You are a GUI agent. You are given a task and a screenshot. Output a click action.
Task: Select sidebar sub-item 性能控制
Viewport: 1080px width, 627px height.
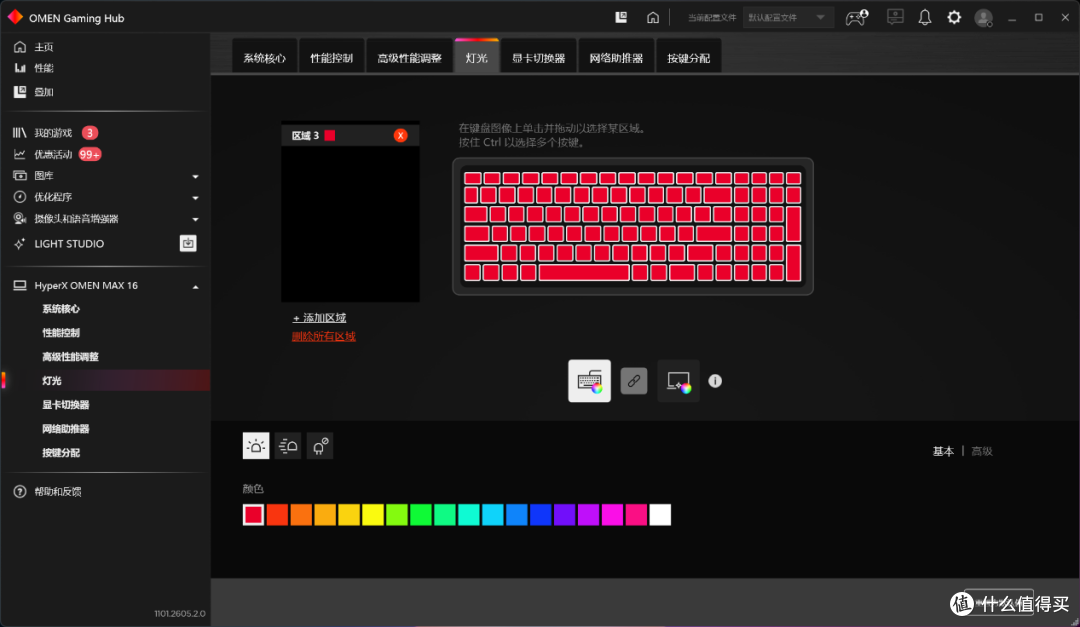pos(61,333)
